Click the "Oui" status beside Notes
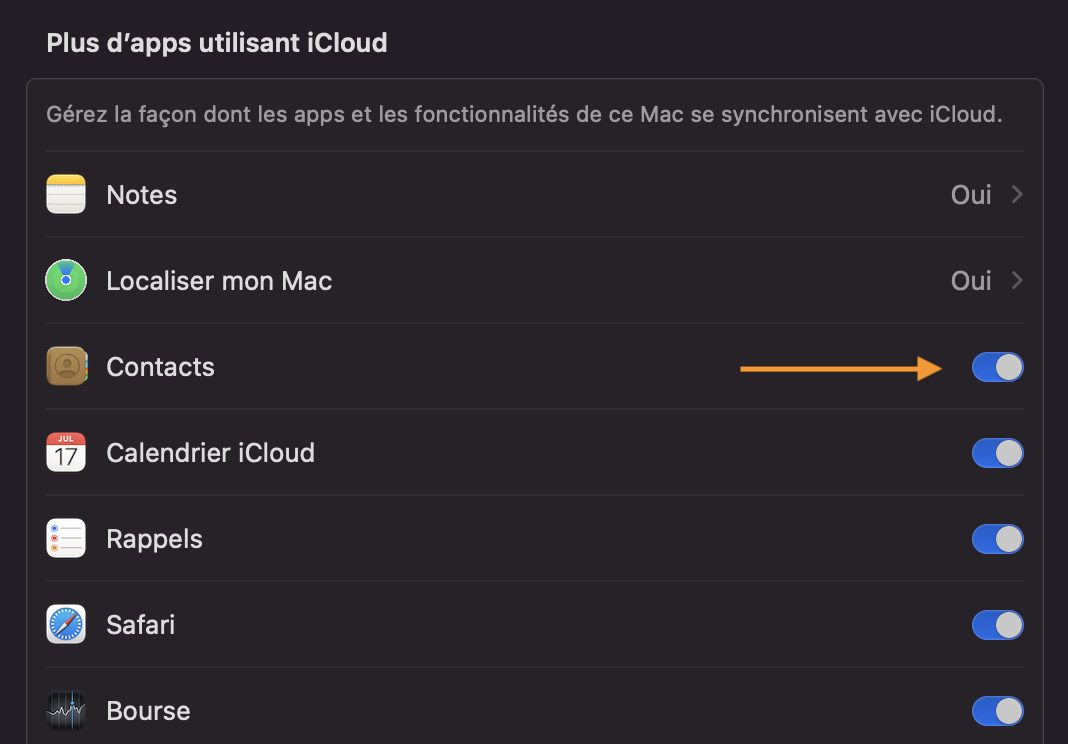 971,194
